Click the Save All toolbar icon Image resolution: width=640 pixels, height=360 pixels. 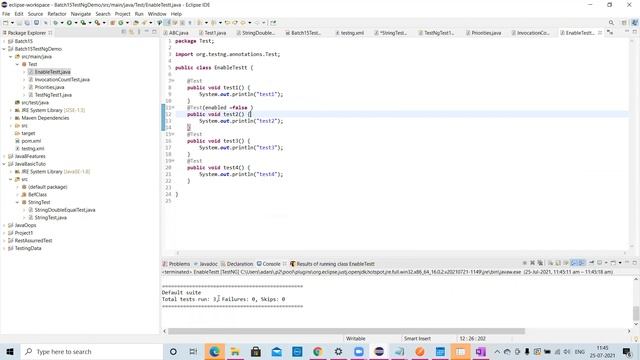coord(27,23)
